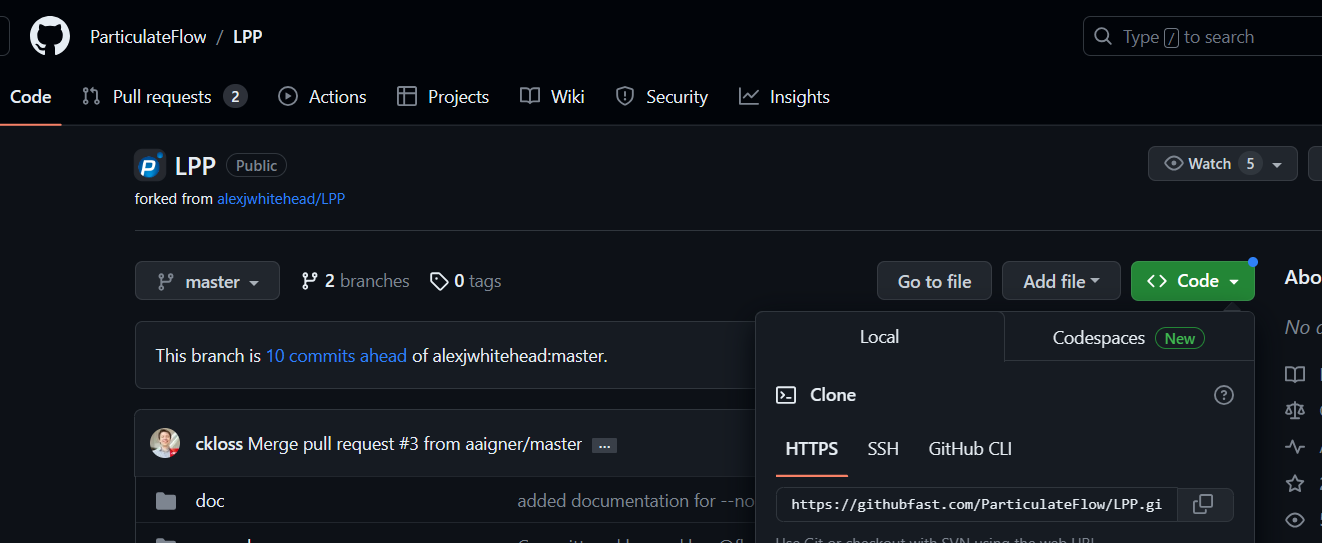Viewport: 1322px width, 543px height.
Task: Switch to the Codespaces tab
Action: 1129,338
